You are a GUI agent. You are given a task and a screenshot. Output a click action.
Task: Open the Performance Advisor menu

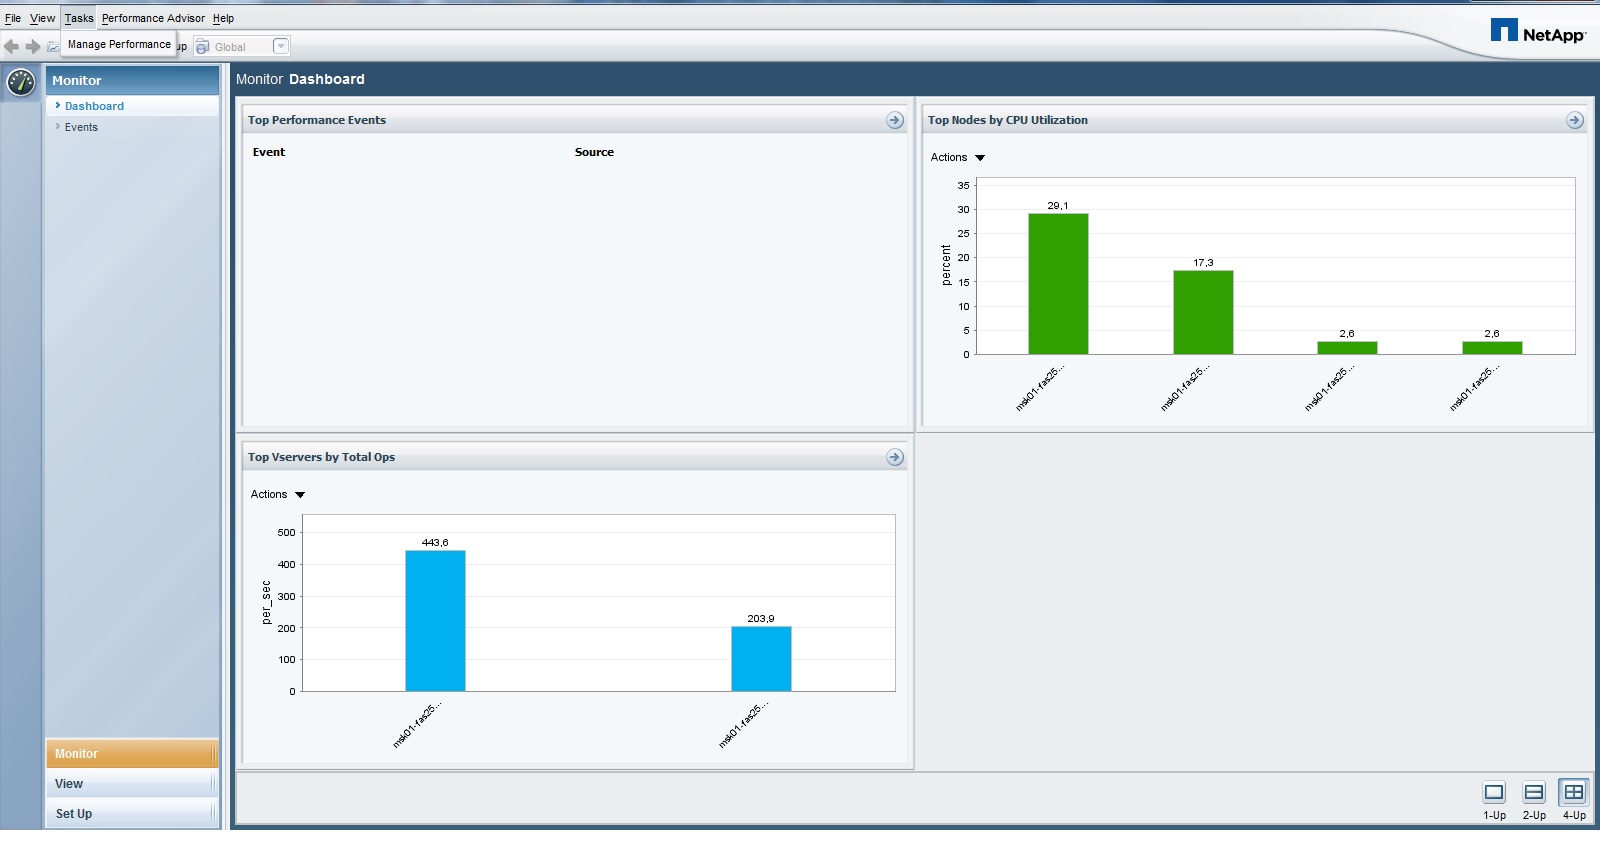[x=153, y=18]
